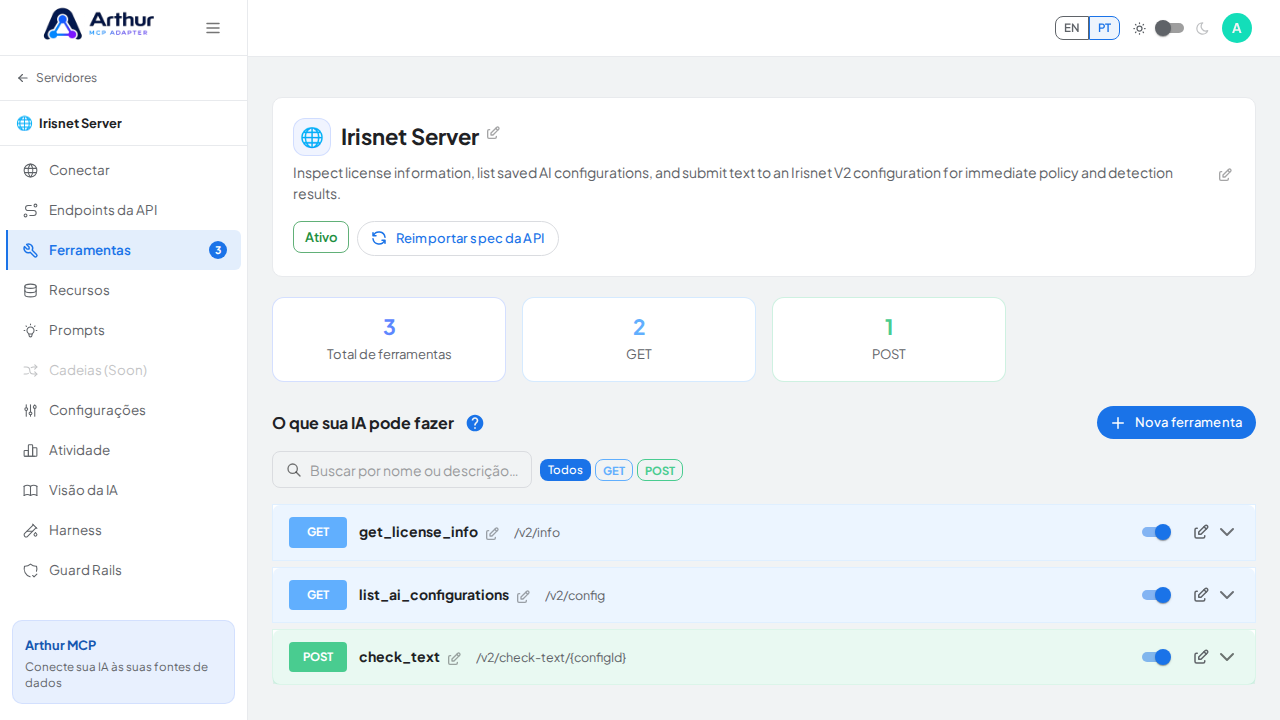The width and height of the screenshot is (1280, 720).
Task: Click the get_license_info tool name
Action: coord(418,532)
